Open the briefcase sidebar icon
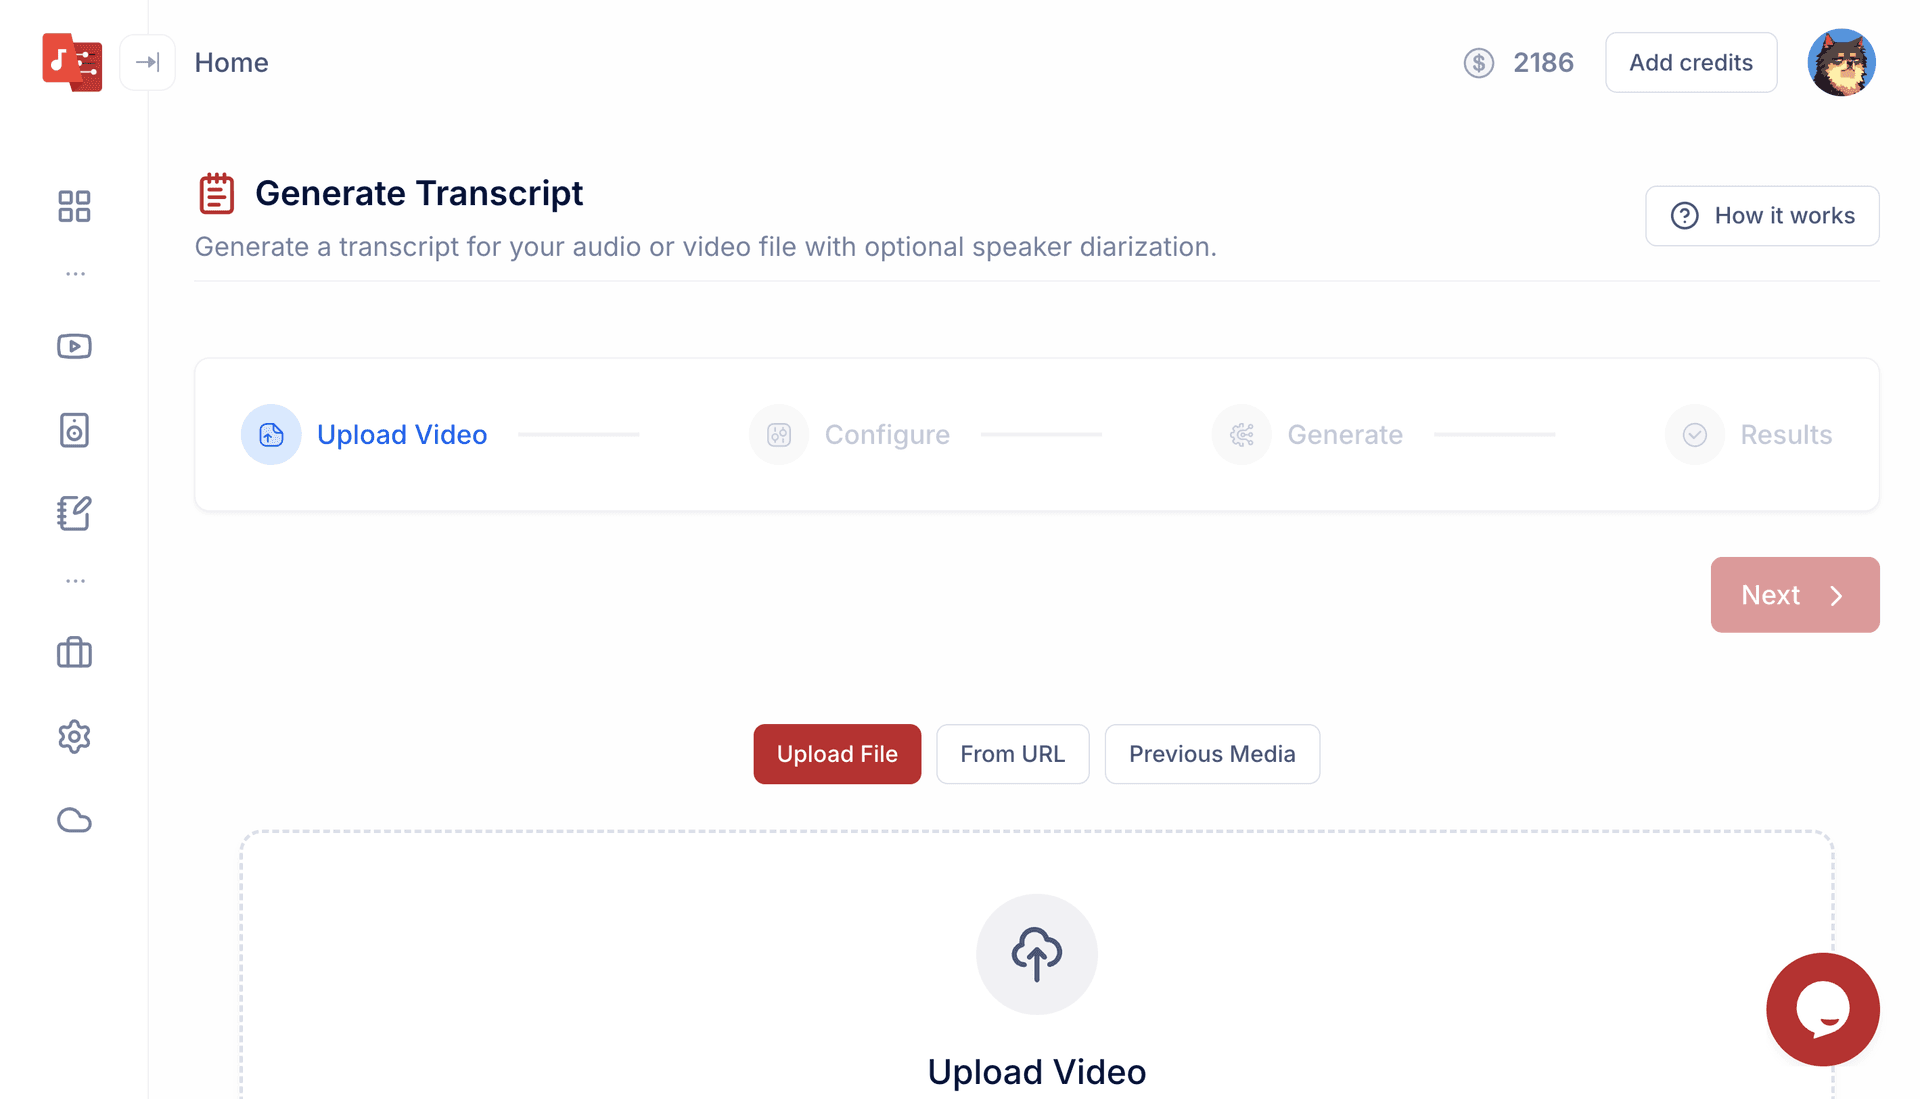The width and height of the screenshot is (1920, 1099). coord(74,653)
